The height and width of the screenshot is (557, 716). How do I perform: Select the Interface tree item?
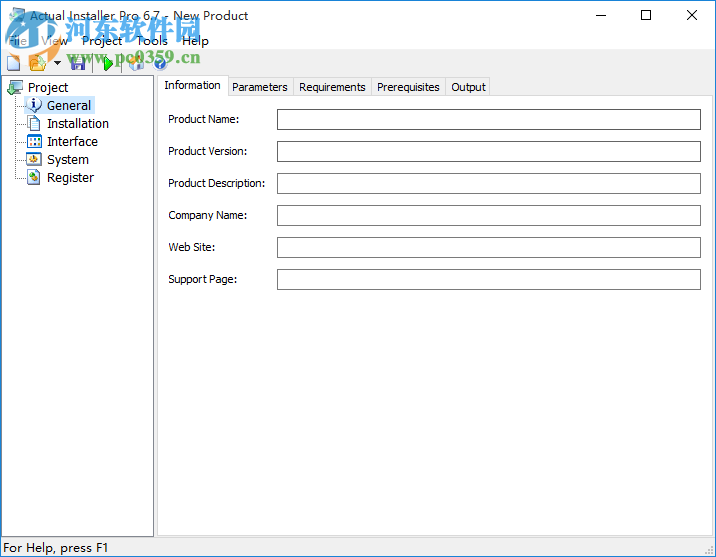72,142
